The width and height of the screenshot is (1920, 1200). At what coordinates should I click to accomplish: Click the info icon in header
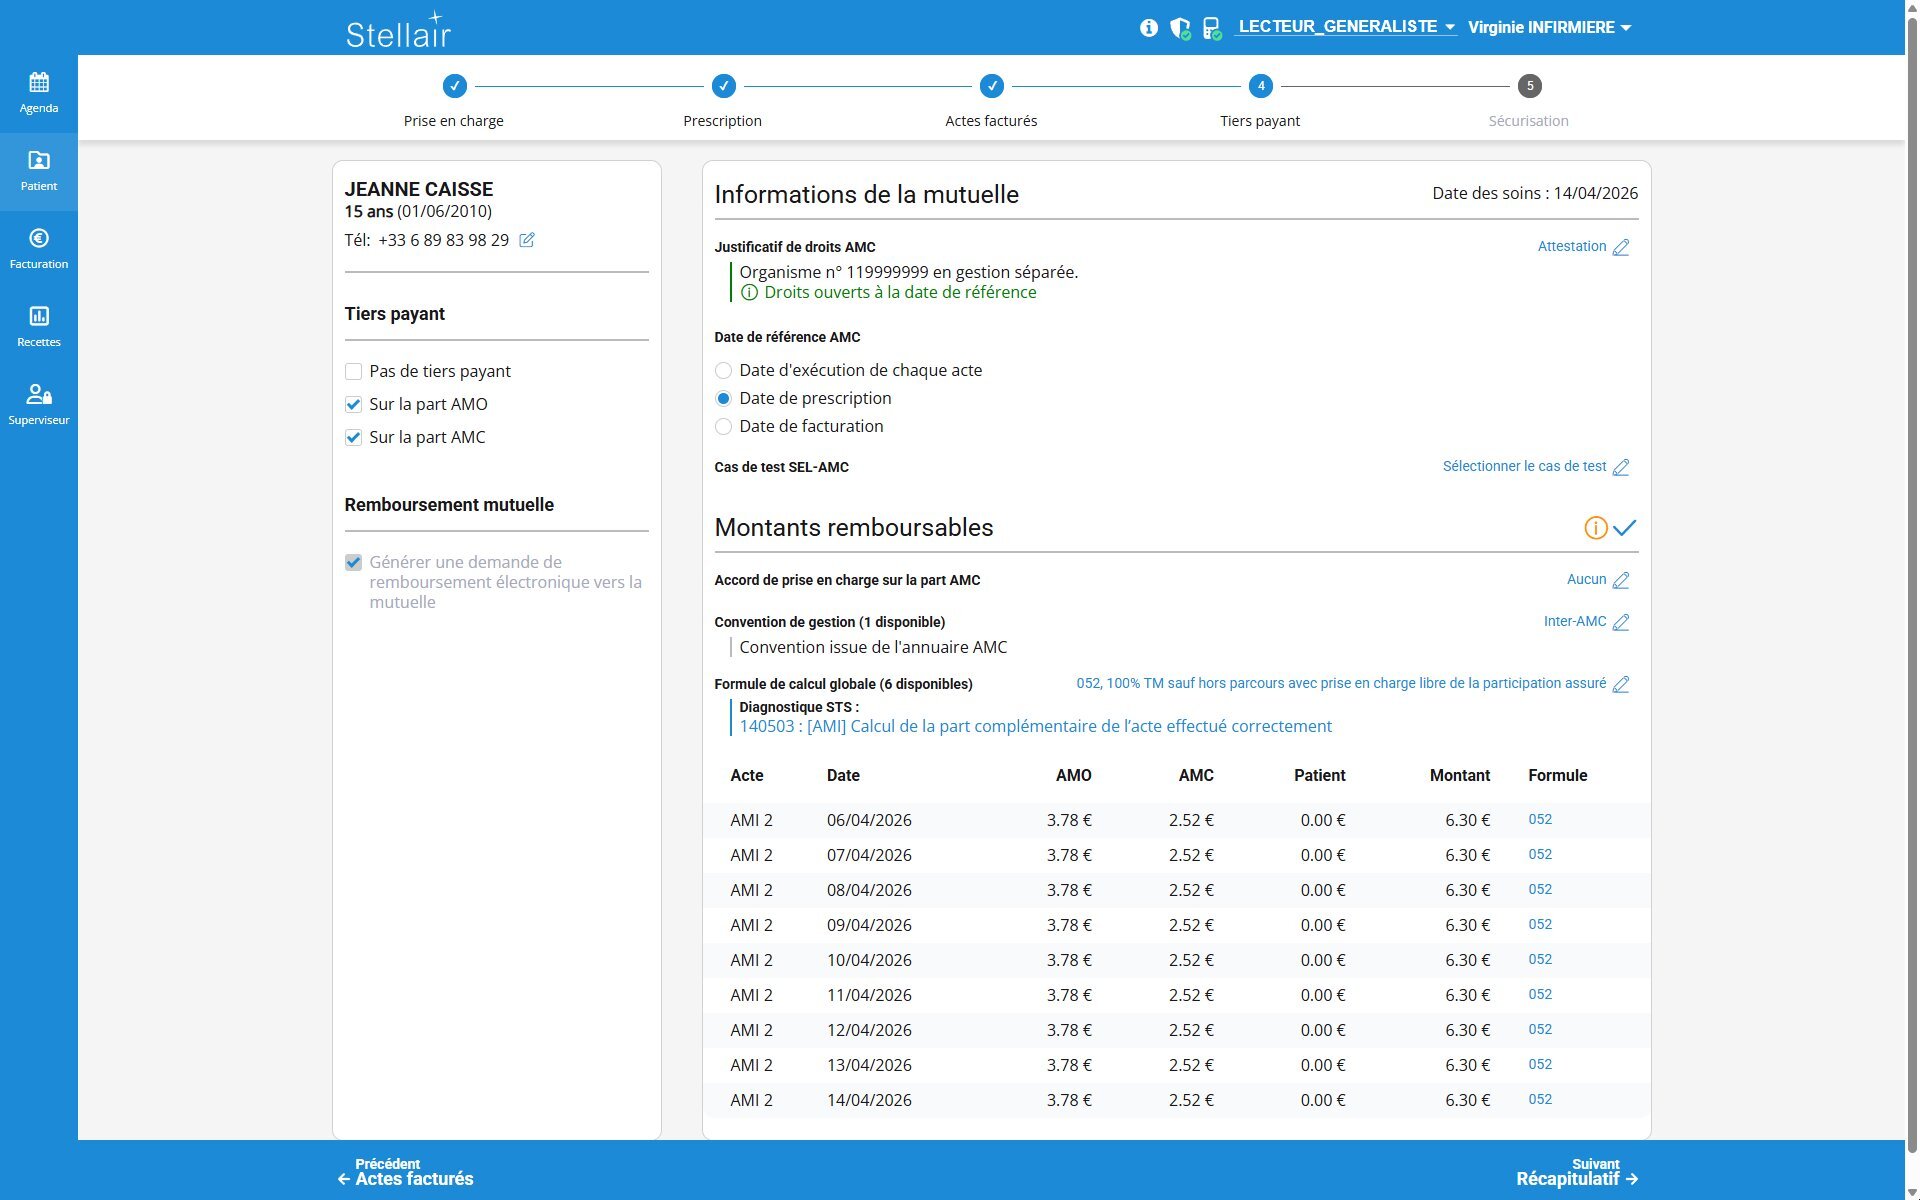tap(1149, 28)
